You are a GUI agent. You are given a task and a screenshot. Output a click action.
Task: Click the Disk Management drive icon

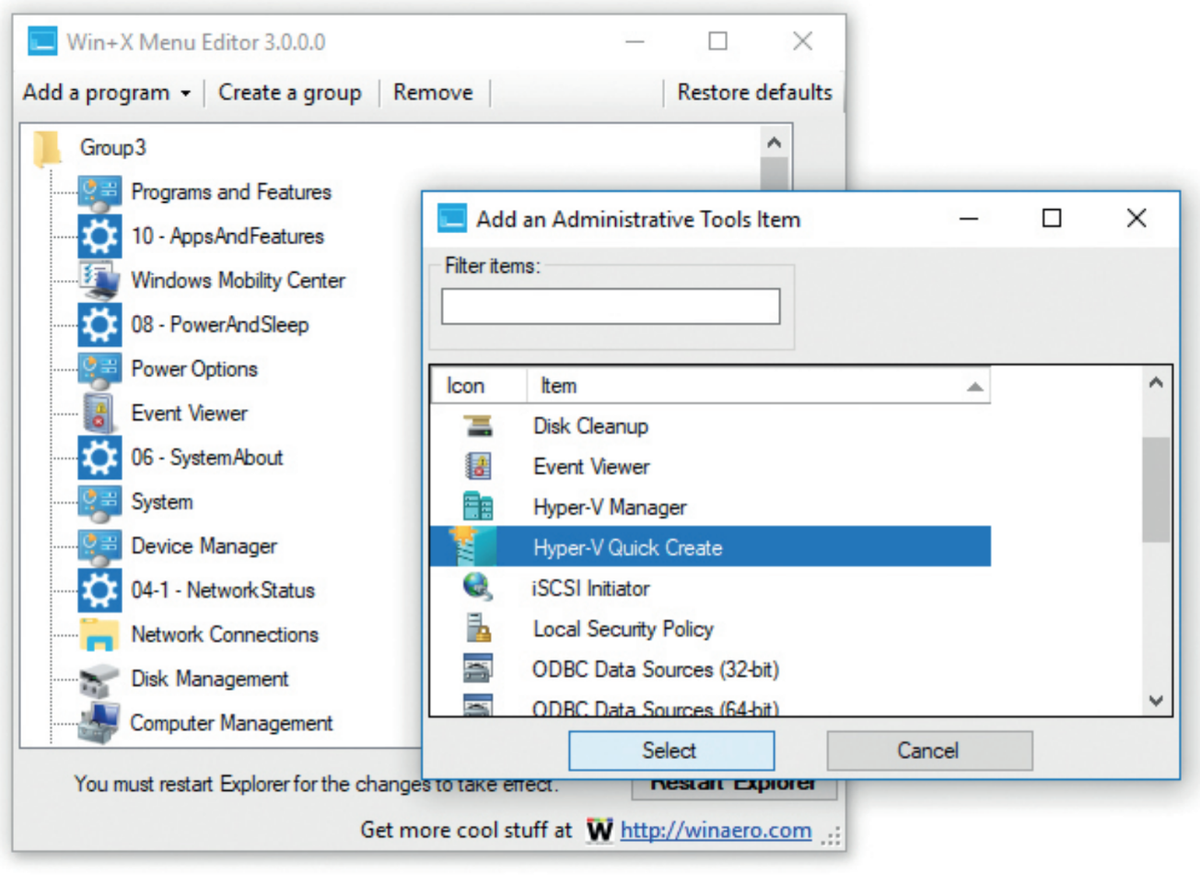(x=99, y=678)
